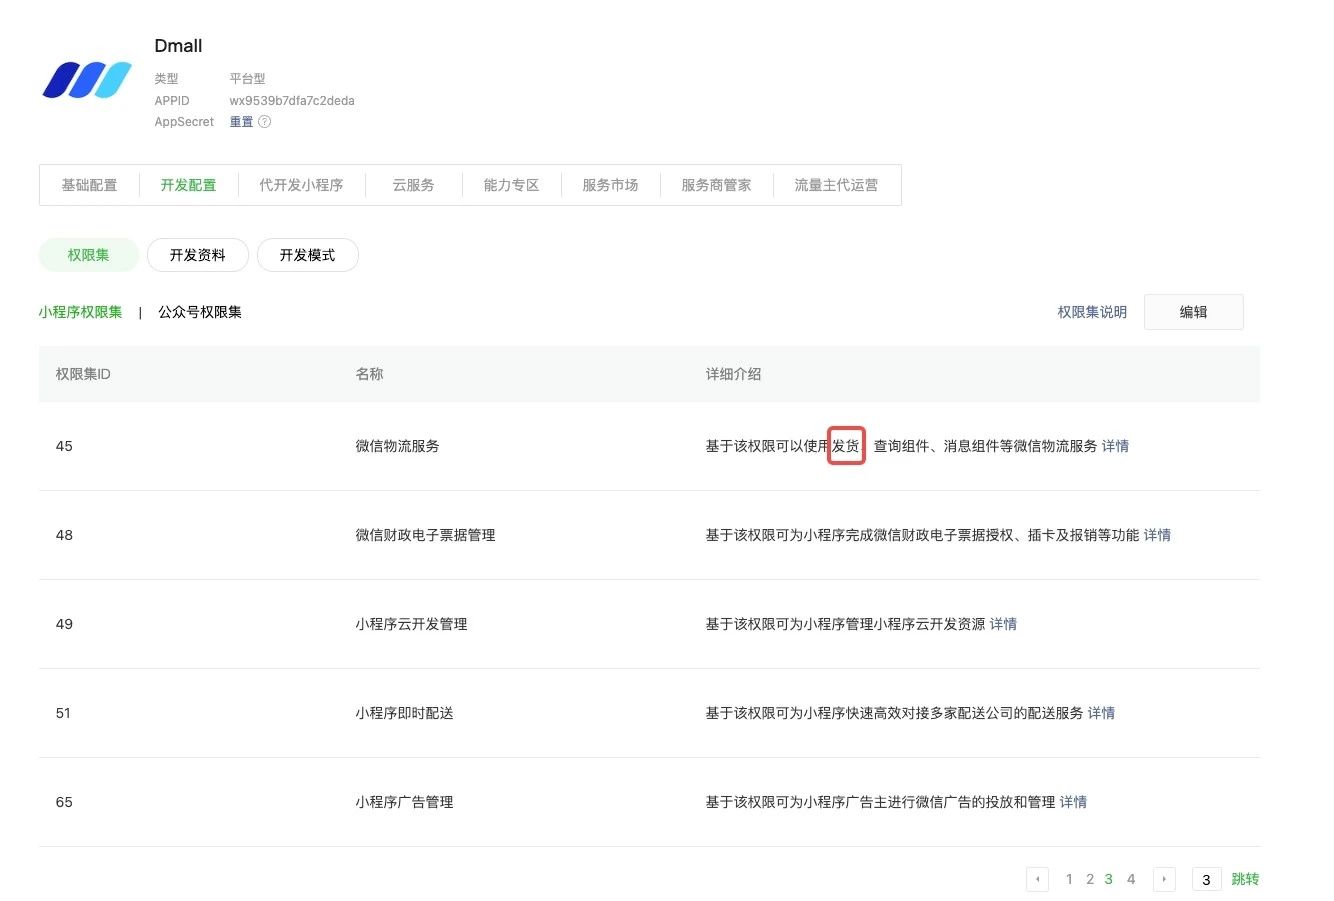Switch to 代开发小程序 tab

pyautogui.click(x=301, y=185)
